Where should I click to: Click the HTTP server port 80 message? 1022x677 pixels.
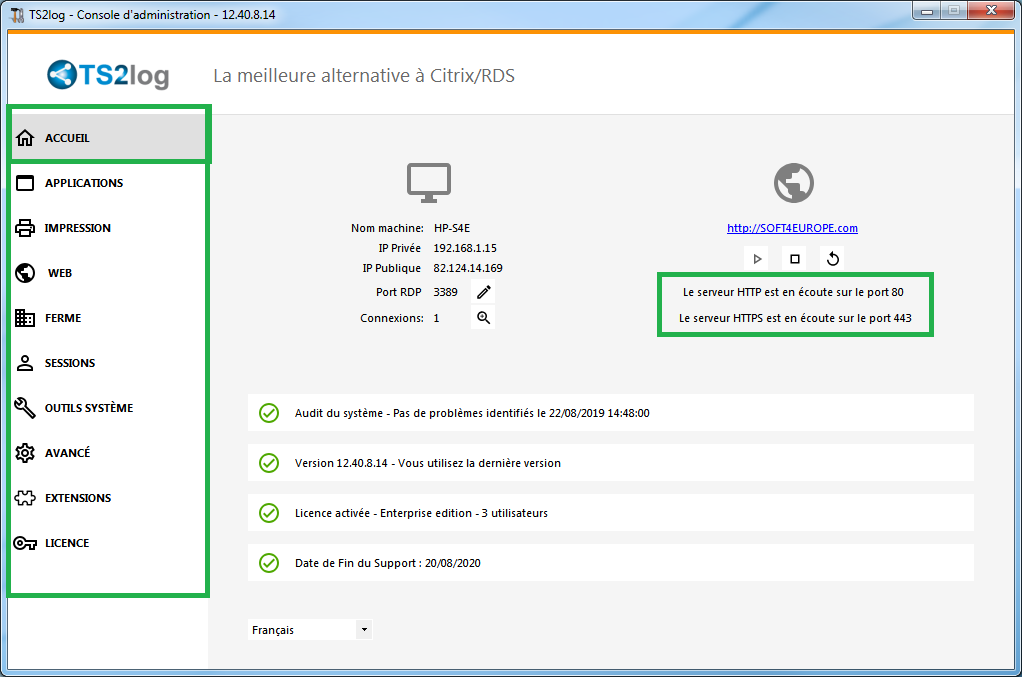[x=793, y=292]
